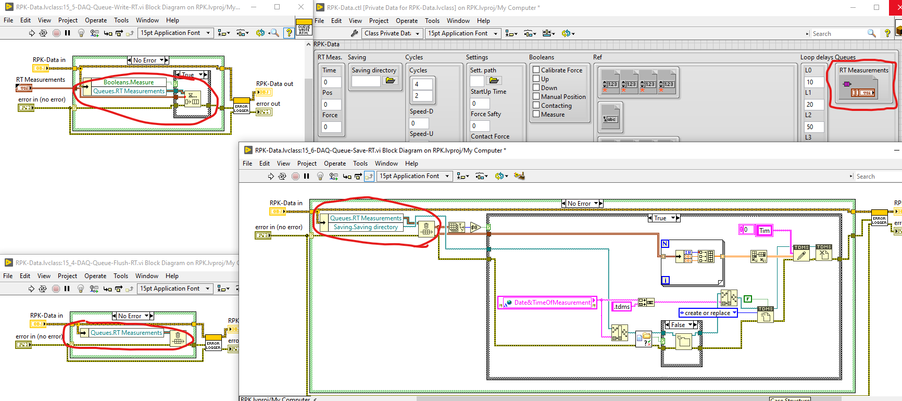Open Tools menu in RPK-Data.ctl window
The width and height of the screenshot is (902, 401).
point(432,21)
